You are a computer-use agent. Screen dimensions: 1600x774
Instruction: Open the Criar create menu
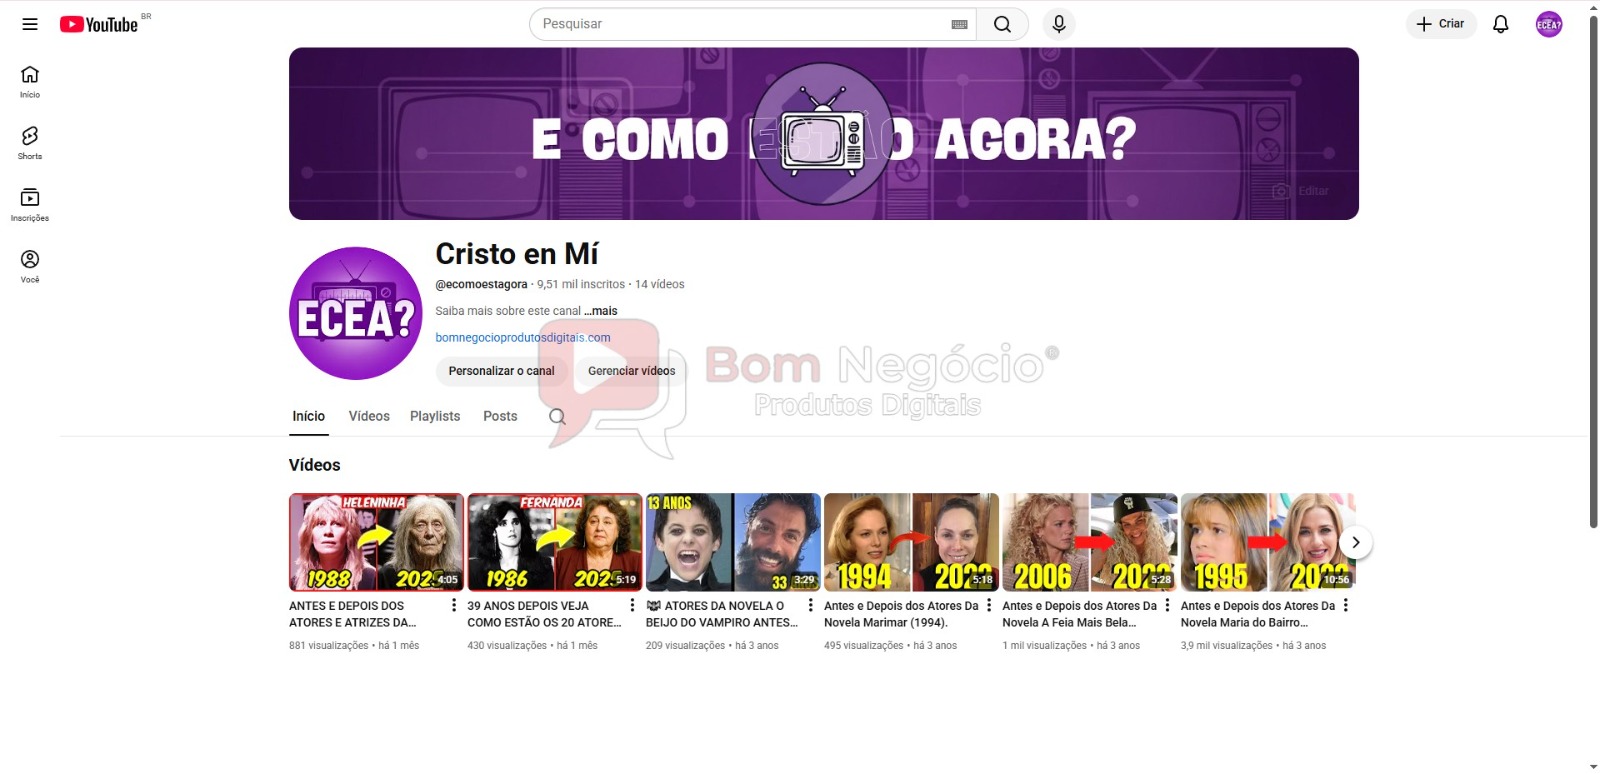(1440, 24)
